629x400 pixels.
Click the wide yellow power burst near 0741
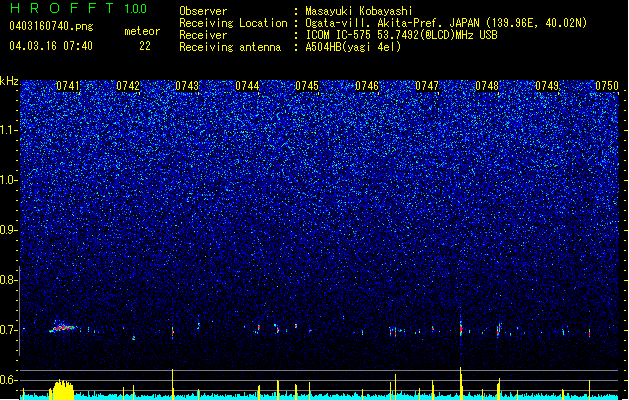(x=61, y=389)
